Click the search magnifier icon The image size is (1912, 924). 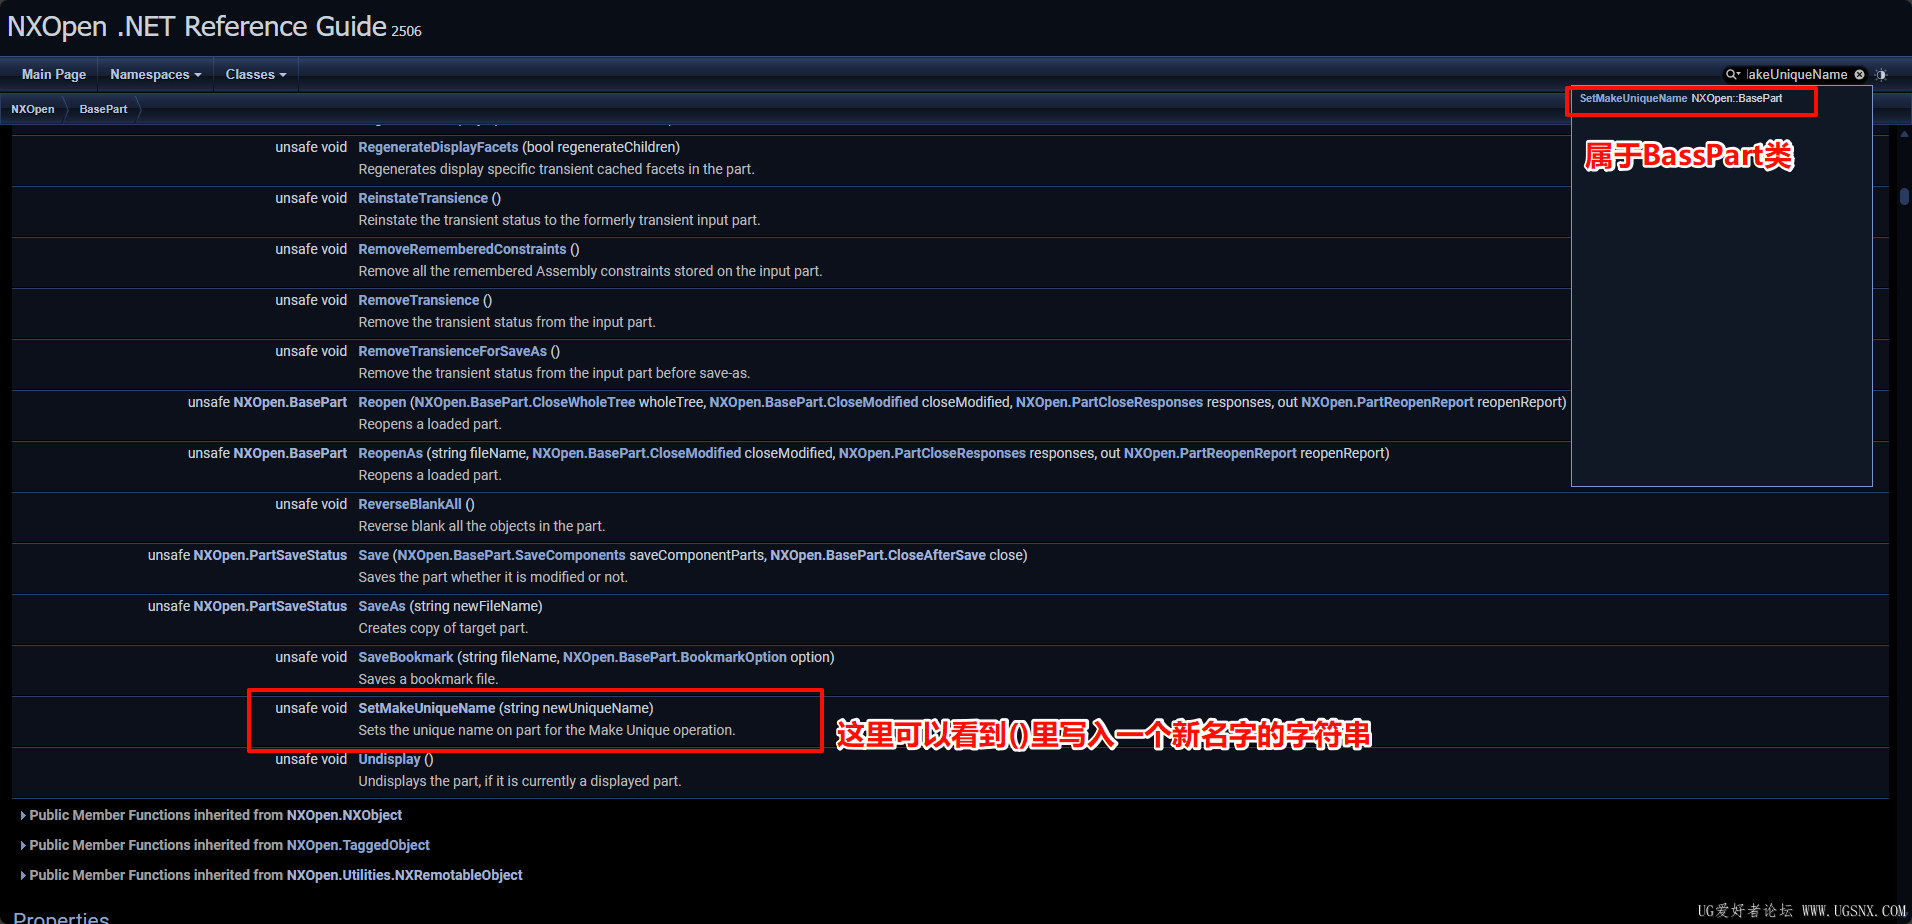[x=1732, y=75]
